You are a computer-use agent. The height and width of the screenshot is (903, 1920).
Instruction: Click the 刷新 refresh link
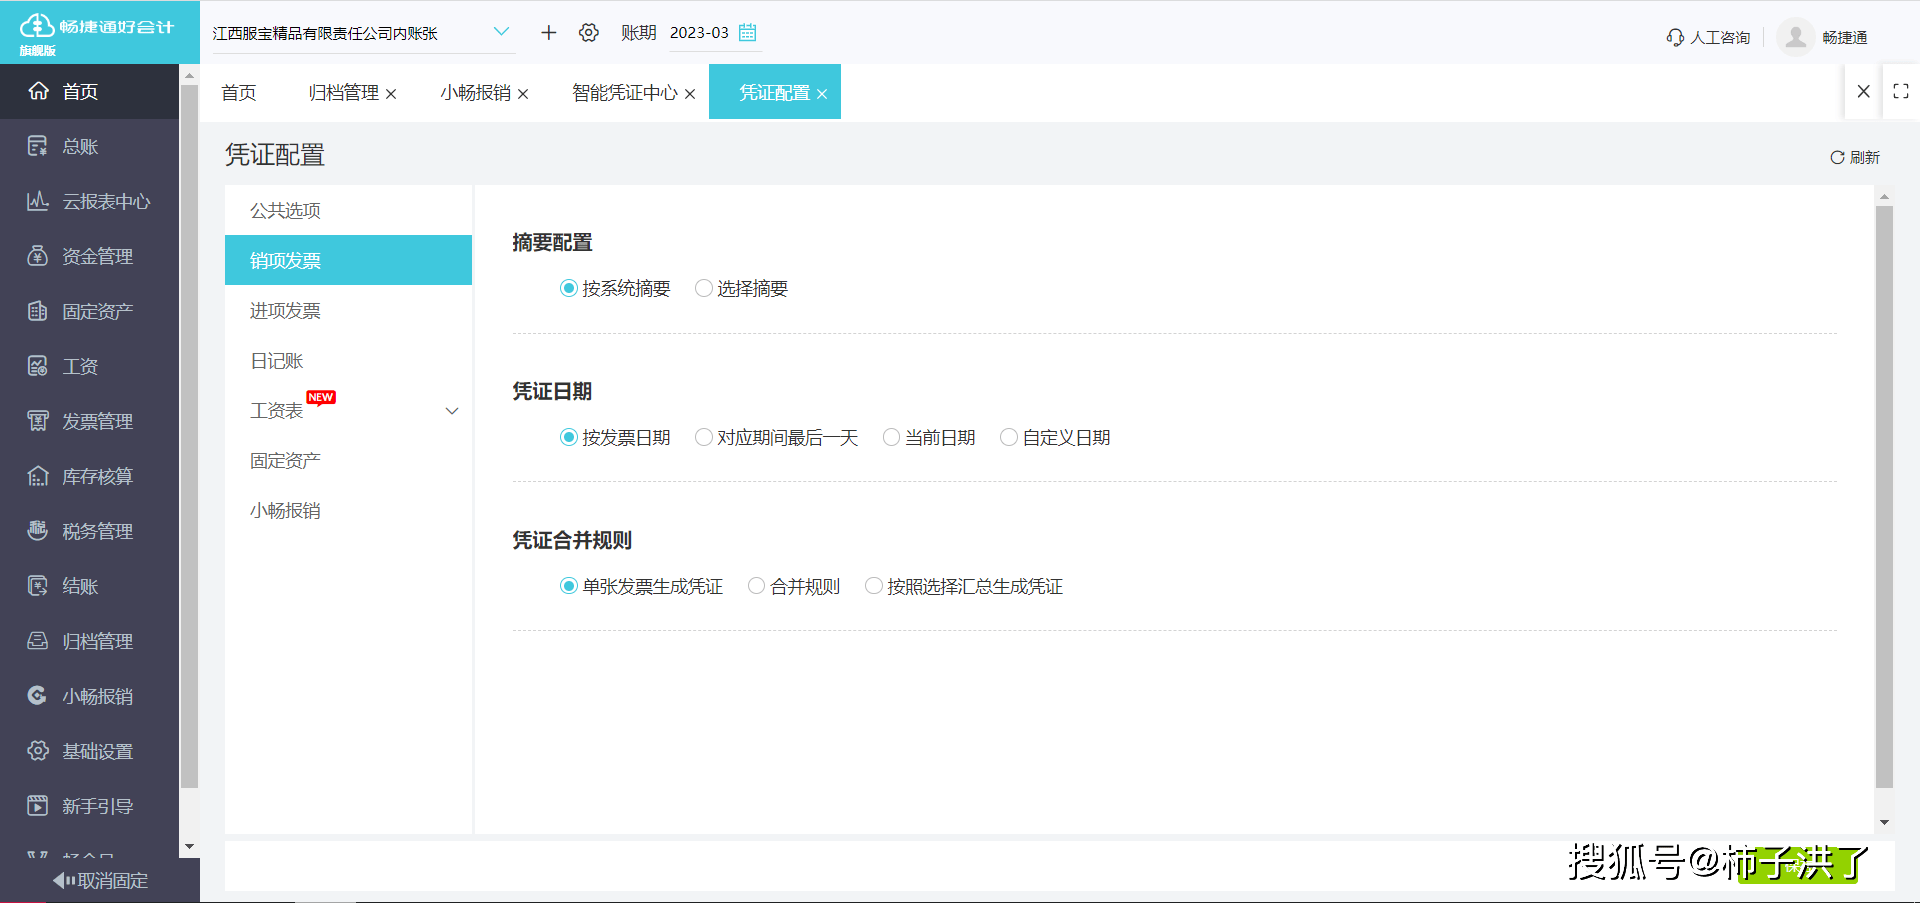coord(1855,157)
